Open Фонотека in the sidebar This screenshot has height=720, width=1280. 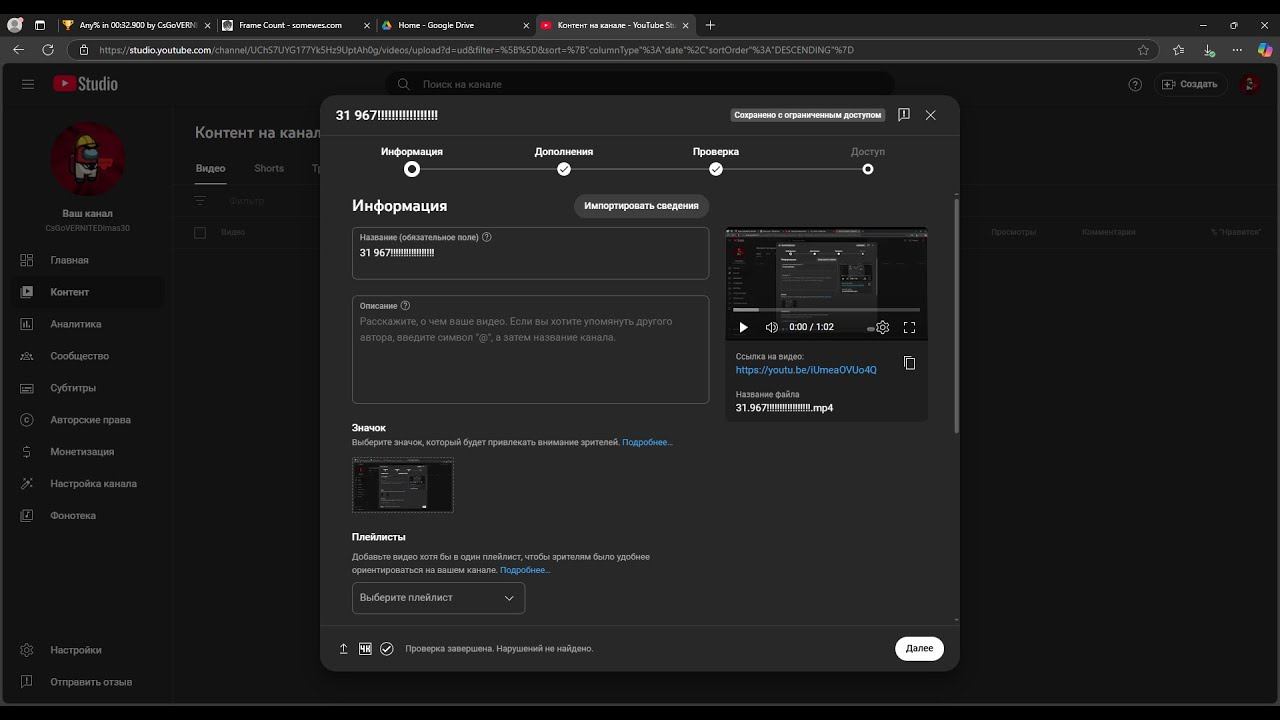point(86,516)
